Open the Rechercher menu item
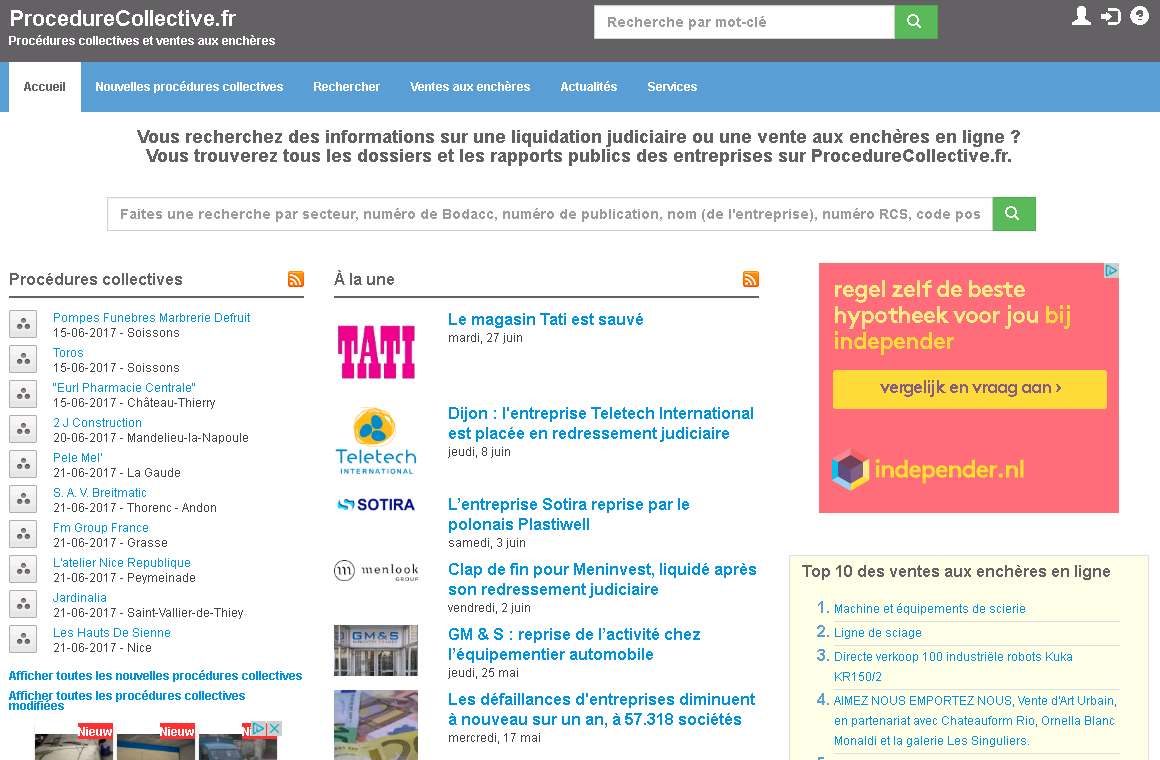The width and height of the screenshot is (1160, 760). click(x=346, y=87)
